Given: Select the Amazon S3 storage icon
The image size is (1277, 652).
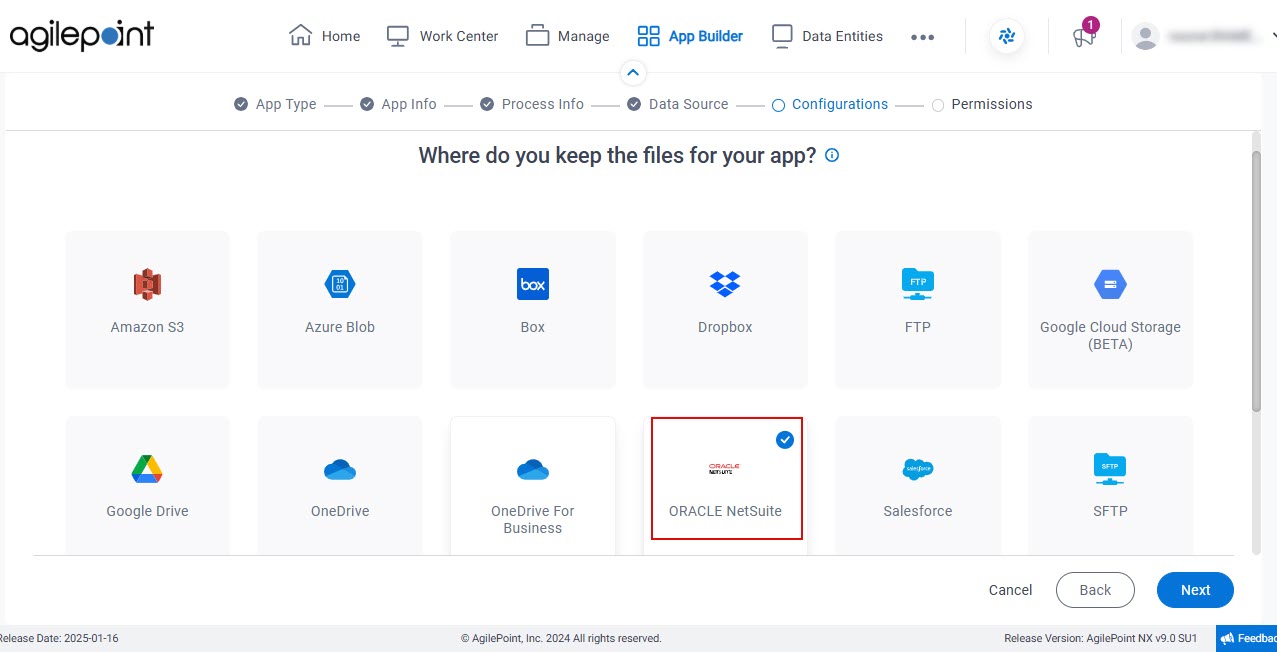Looking at the screenshot, I should (x=148, y=285).
